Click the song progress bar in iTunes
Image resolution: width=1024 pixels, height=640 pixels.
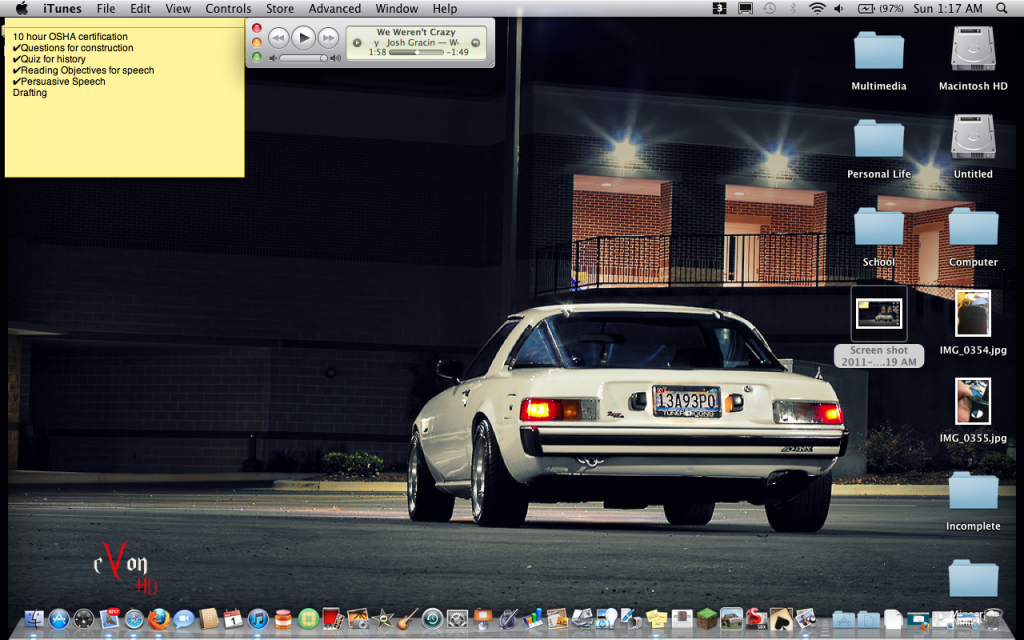coord(415,52)
